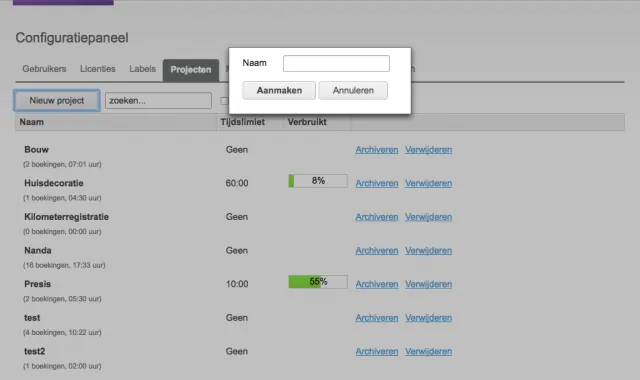Archive the test2 project
The image size is (640, 380).
pos(377,351)
